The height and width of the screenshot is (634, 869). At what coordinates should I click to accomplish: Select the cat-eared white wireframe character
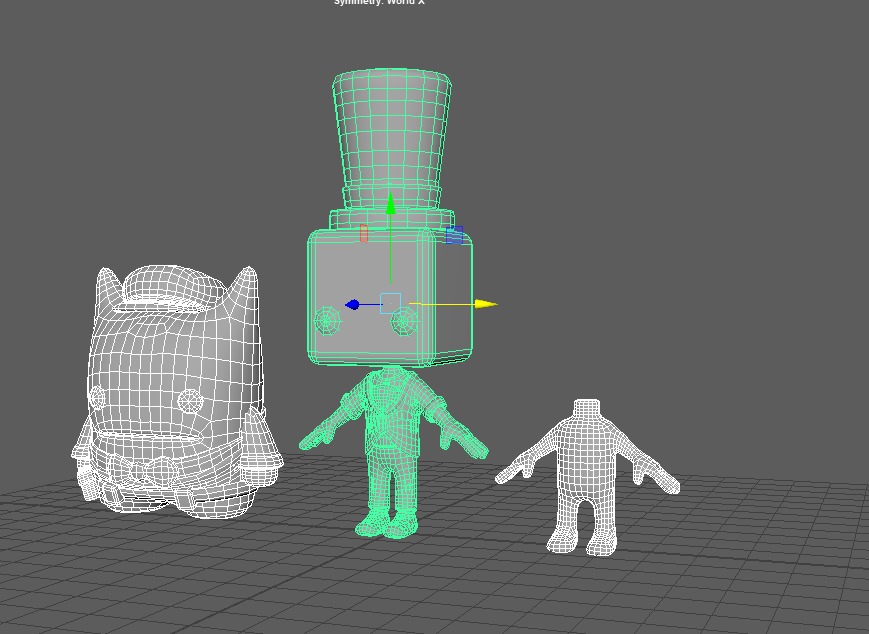click(176, 391)
